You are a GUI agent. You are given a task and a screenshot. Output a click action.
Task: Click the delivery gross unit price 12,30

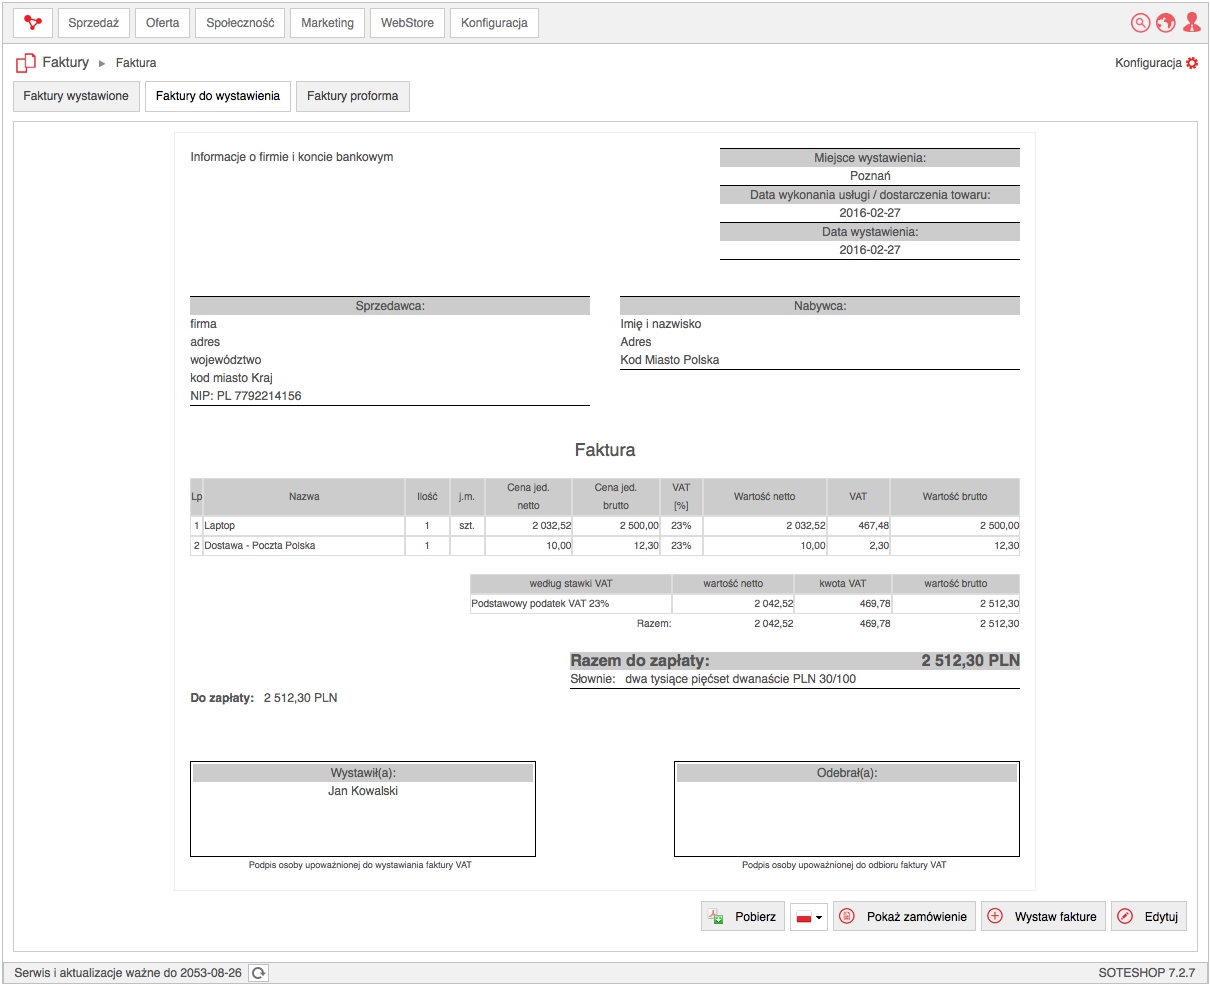646,546
